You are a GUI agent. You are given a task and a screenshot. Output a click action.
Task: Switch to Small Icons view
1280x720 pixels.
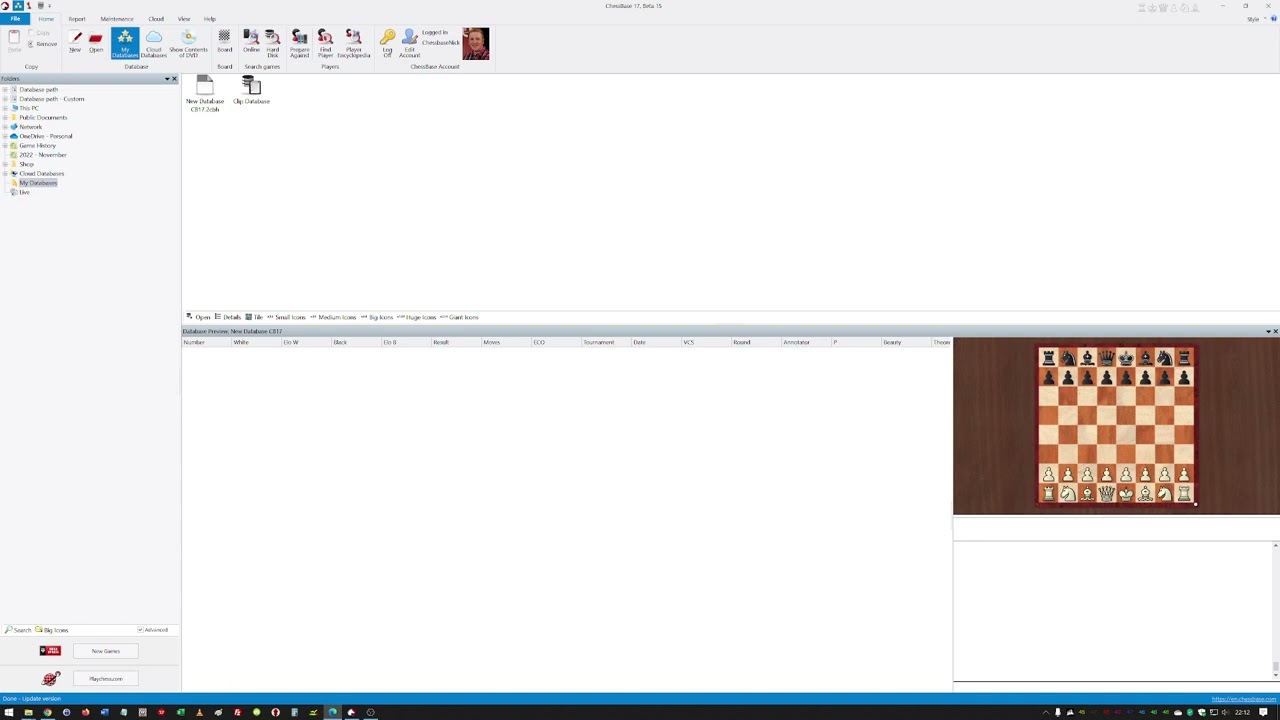[286, 317]
